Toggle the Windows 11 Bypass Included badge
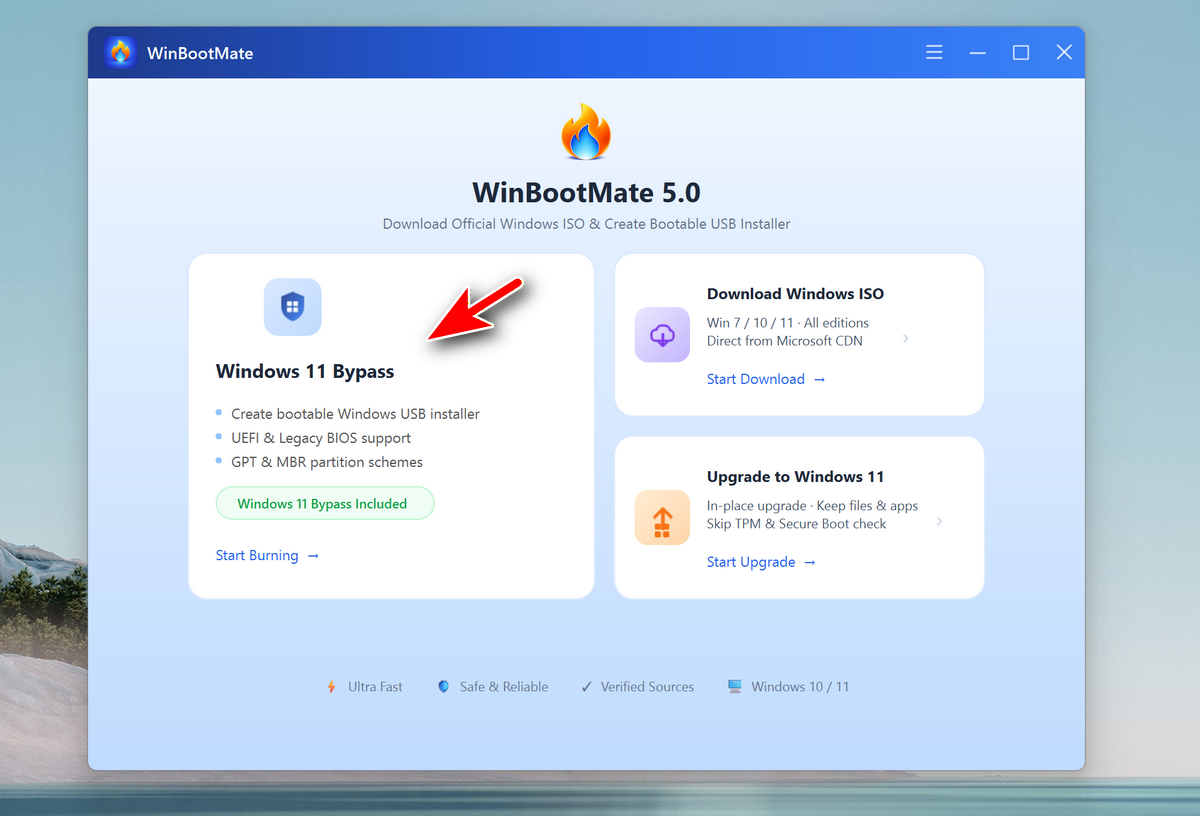The width and height of the screenshot is (1200, 816). (x=325, y=503)
